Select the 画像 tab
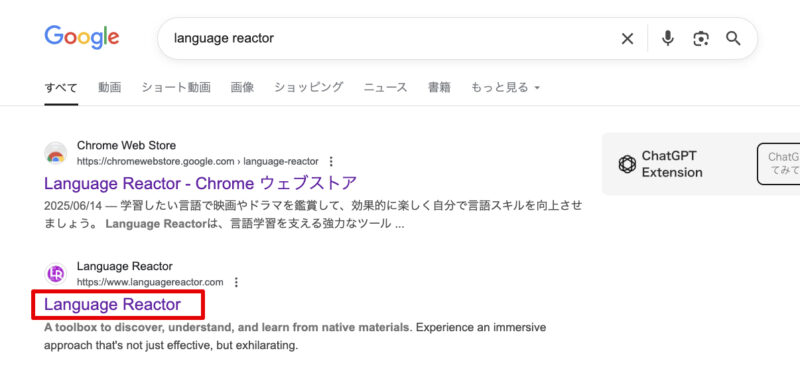The width and height of the screenshot is (800, 381). 242,88
